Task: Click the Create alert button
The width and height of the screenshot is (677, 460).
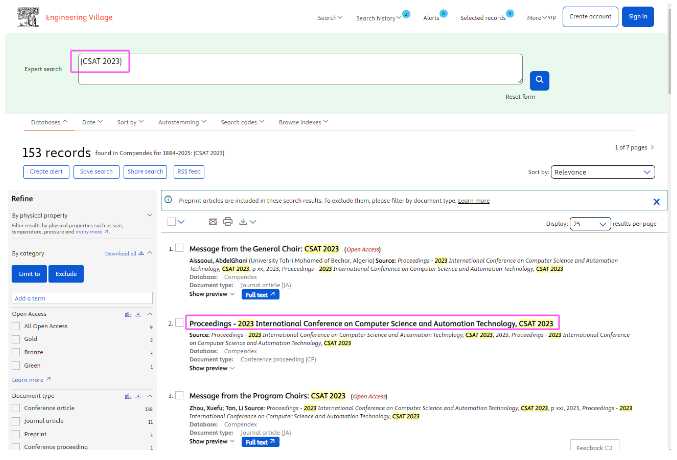Action: (46, 172)
